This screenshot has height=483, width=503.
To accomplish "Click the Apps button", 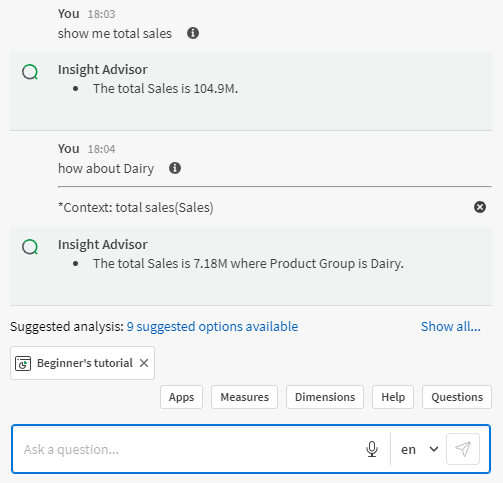I will point(181,397).
